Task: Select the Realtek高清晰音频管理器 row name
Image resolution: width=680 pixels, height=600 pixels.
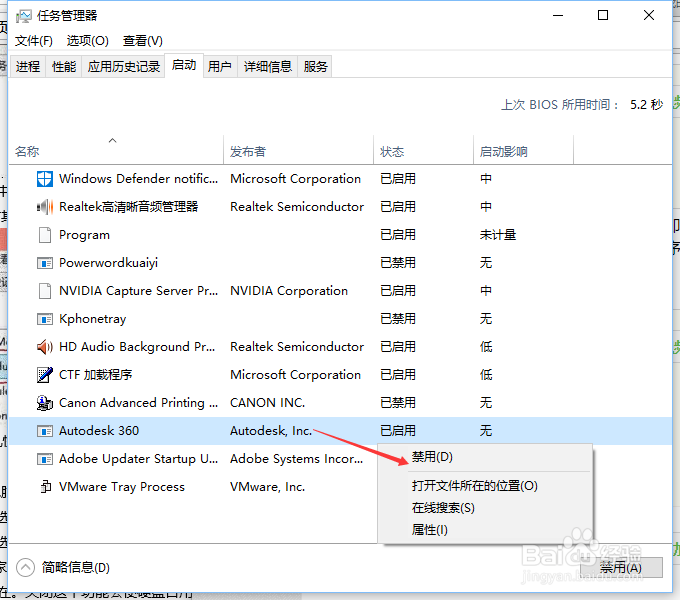Action: [x=128, y=207]
